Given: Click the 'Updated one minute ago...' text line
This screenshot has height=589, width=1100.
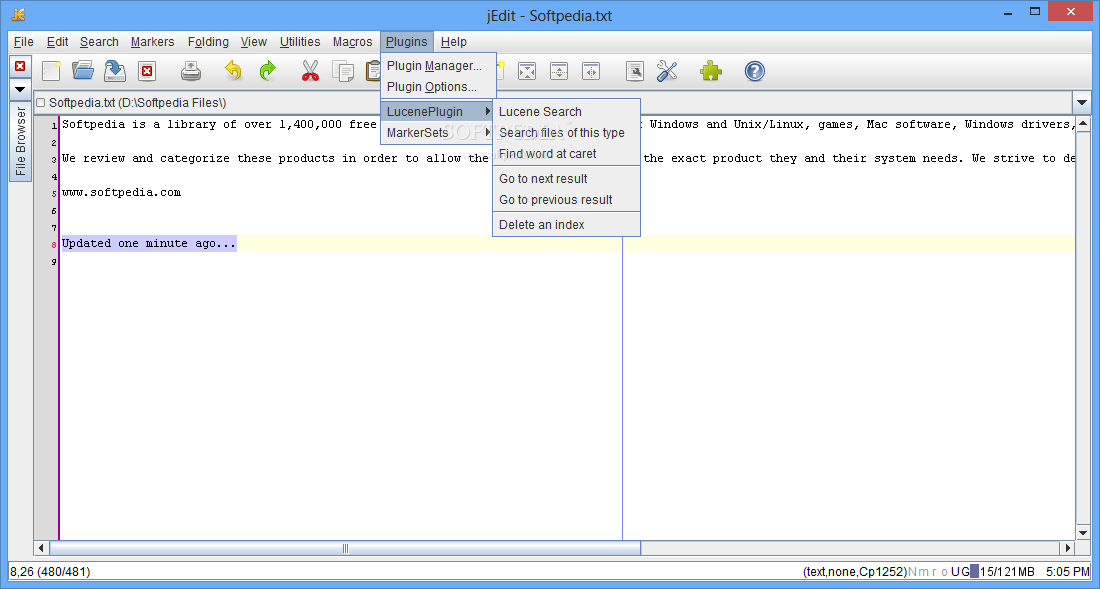Looking at the screenshot, I should [149, 243].
